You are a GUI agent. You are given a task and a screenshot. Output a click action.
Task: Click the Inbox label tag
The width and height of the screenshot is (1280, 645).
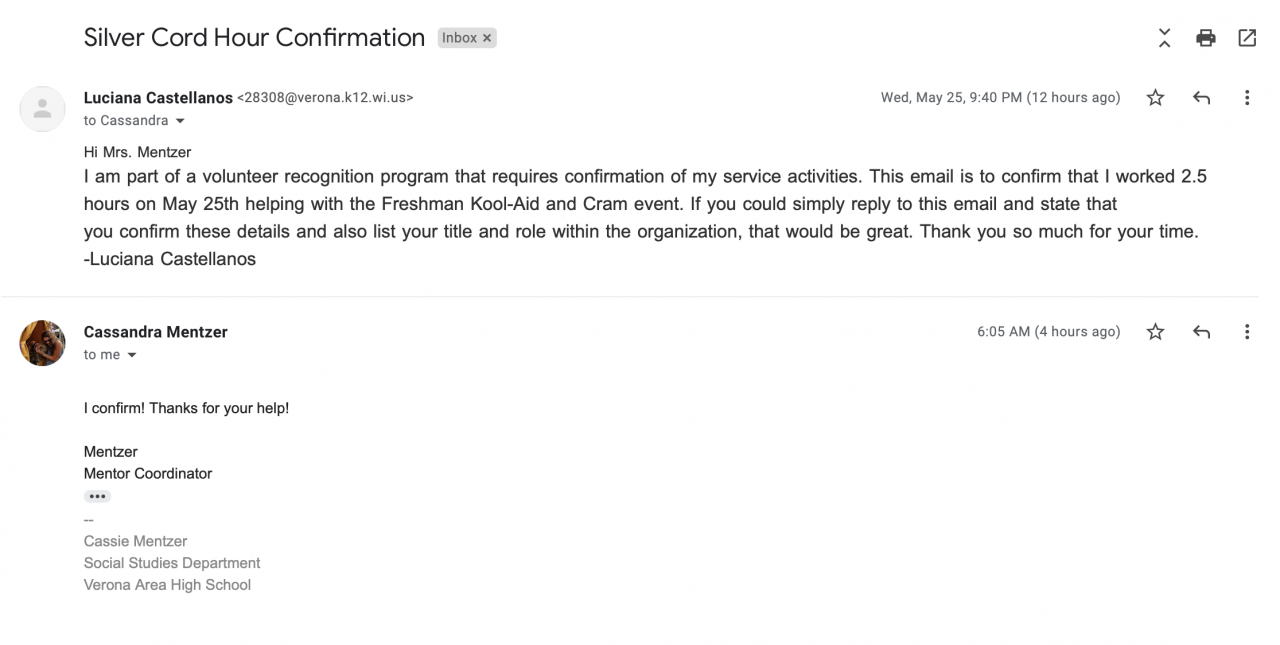(x=459, y=38)
